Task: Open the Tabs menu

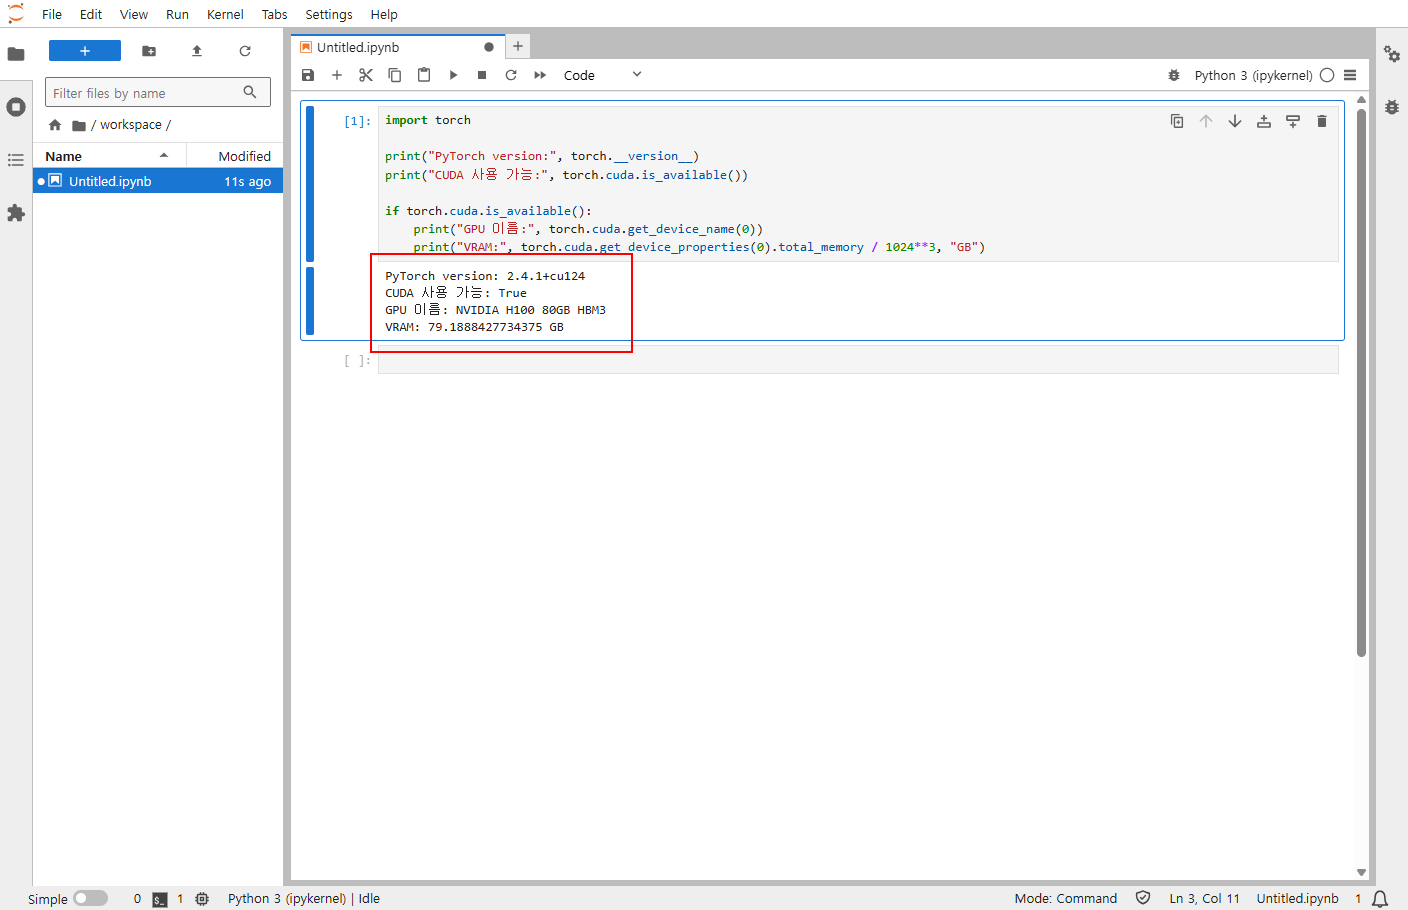Action: click(274, 14)
